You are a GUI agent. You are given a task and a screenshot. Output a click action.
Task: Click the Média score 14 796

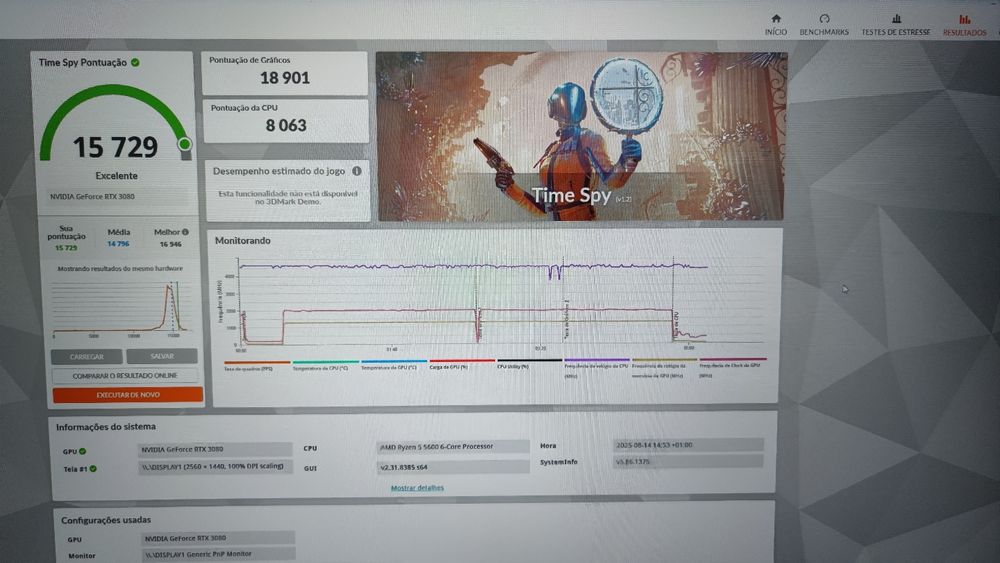(118, 244)
